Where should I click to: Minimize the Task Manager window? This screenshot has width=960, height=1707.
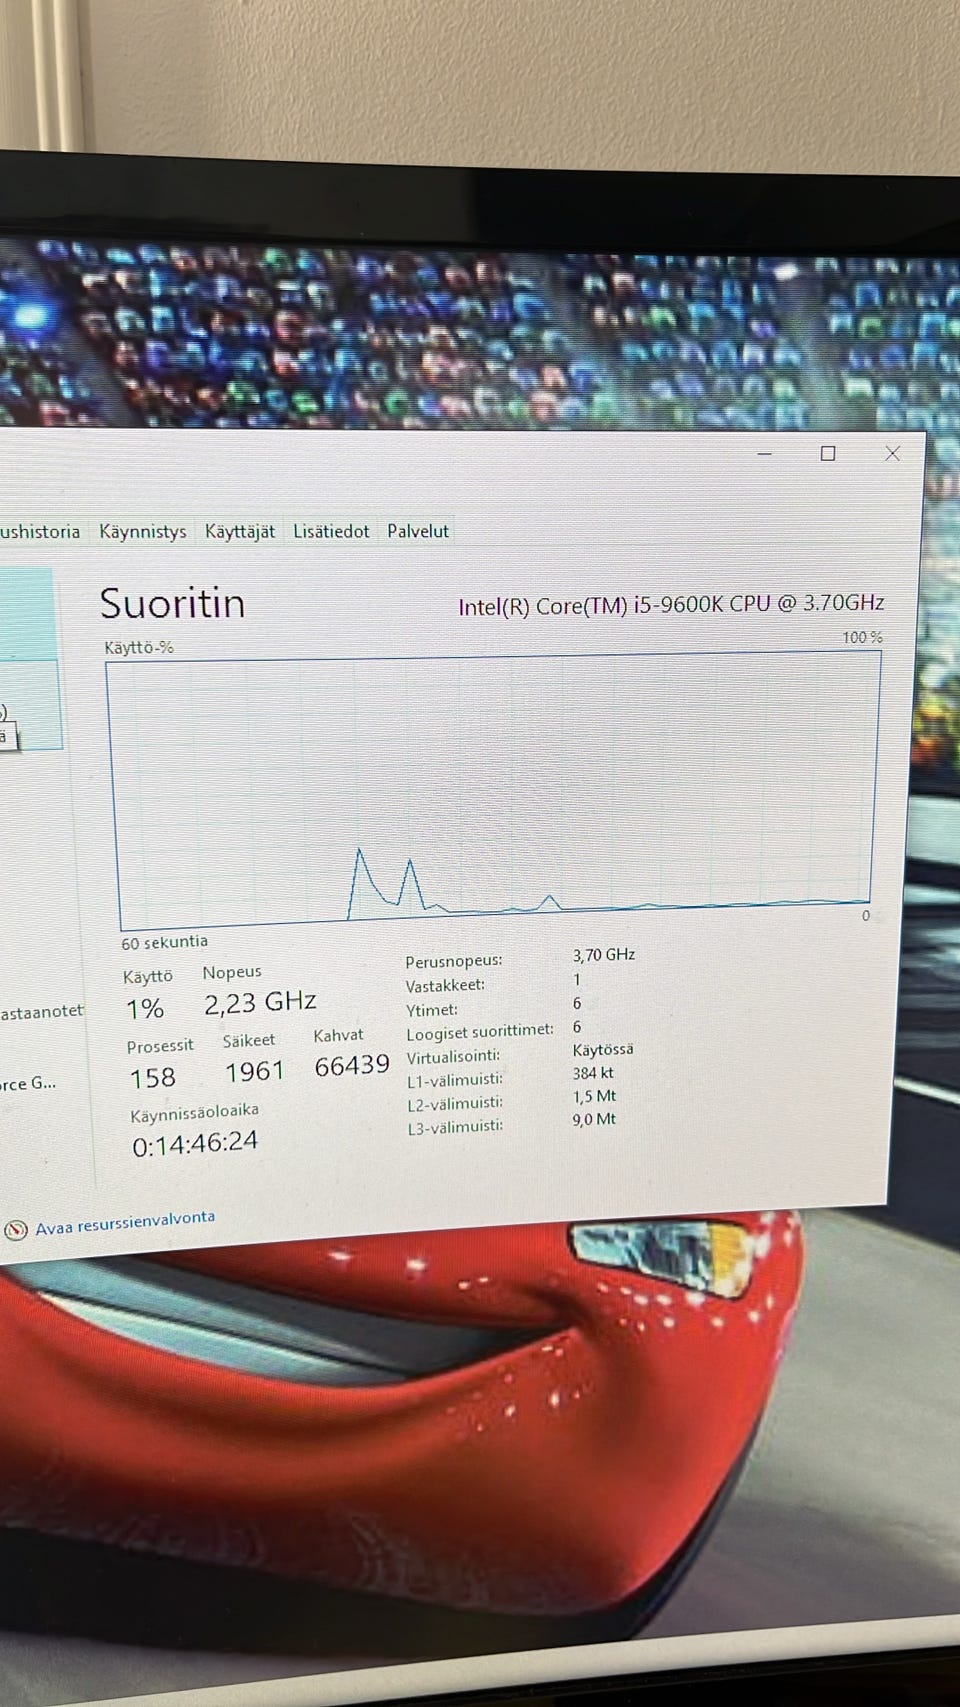(765, 454)
